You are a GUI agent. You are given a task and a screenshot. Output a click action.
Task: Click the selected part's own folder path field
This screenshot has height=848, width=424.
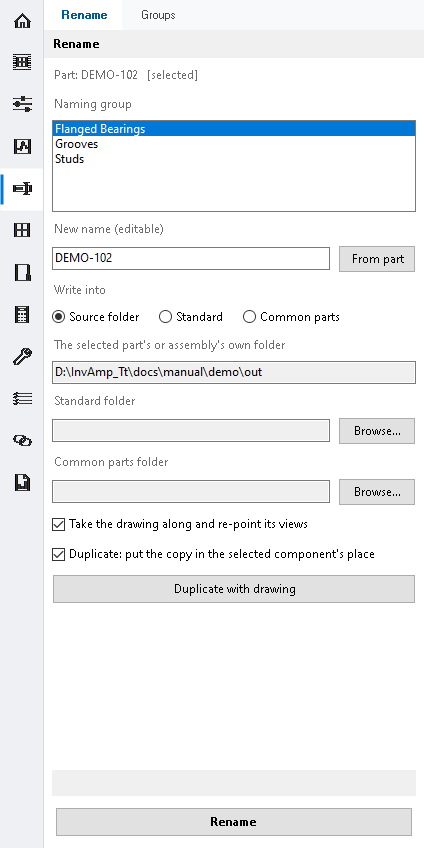[x=234, y=373]
